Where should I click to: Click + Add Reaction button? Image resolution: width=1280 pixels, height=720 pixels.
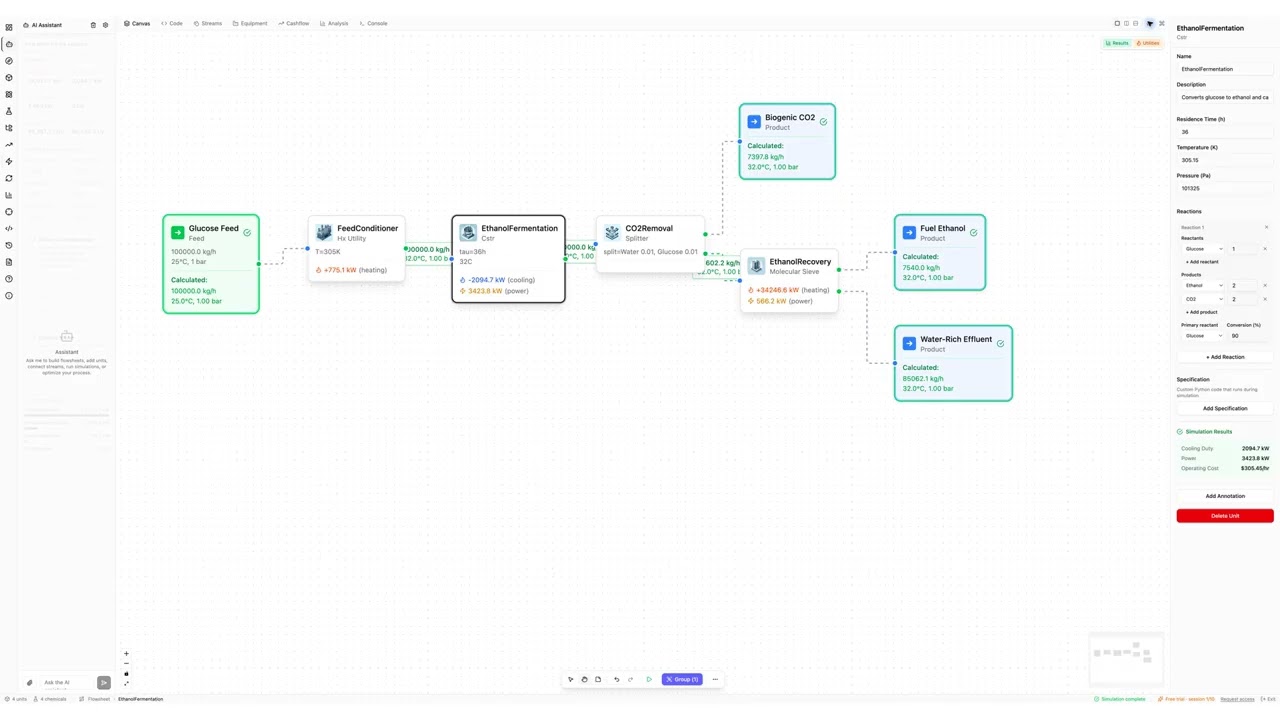tap(1225, 357)
